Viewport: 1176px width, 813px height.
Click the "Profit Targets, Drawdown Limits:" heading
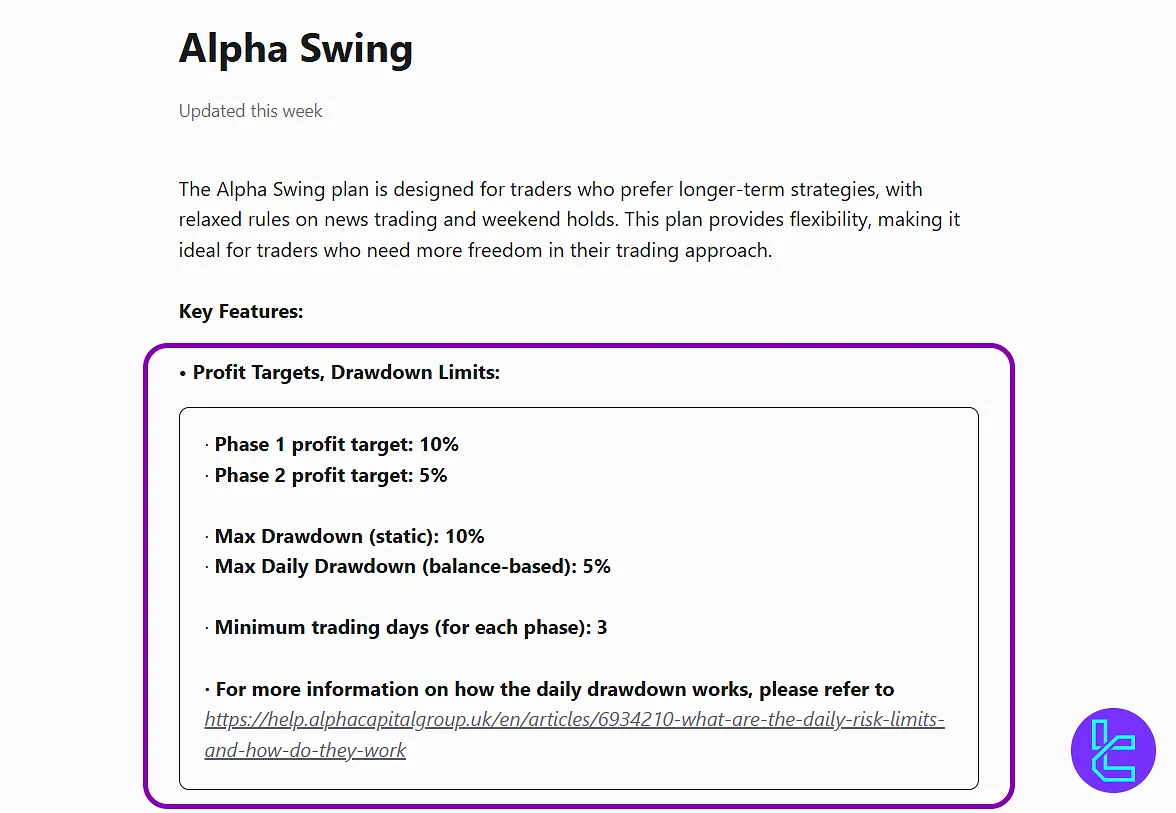[x=346, y=372]
